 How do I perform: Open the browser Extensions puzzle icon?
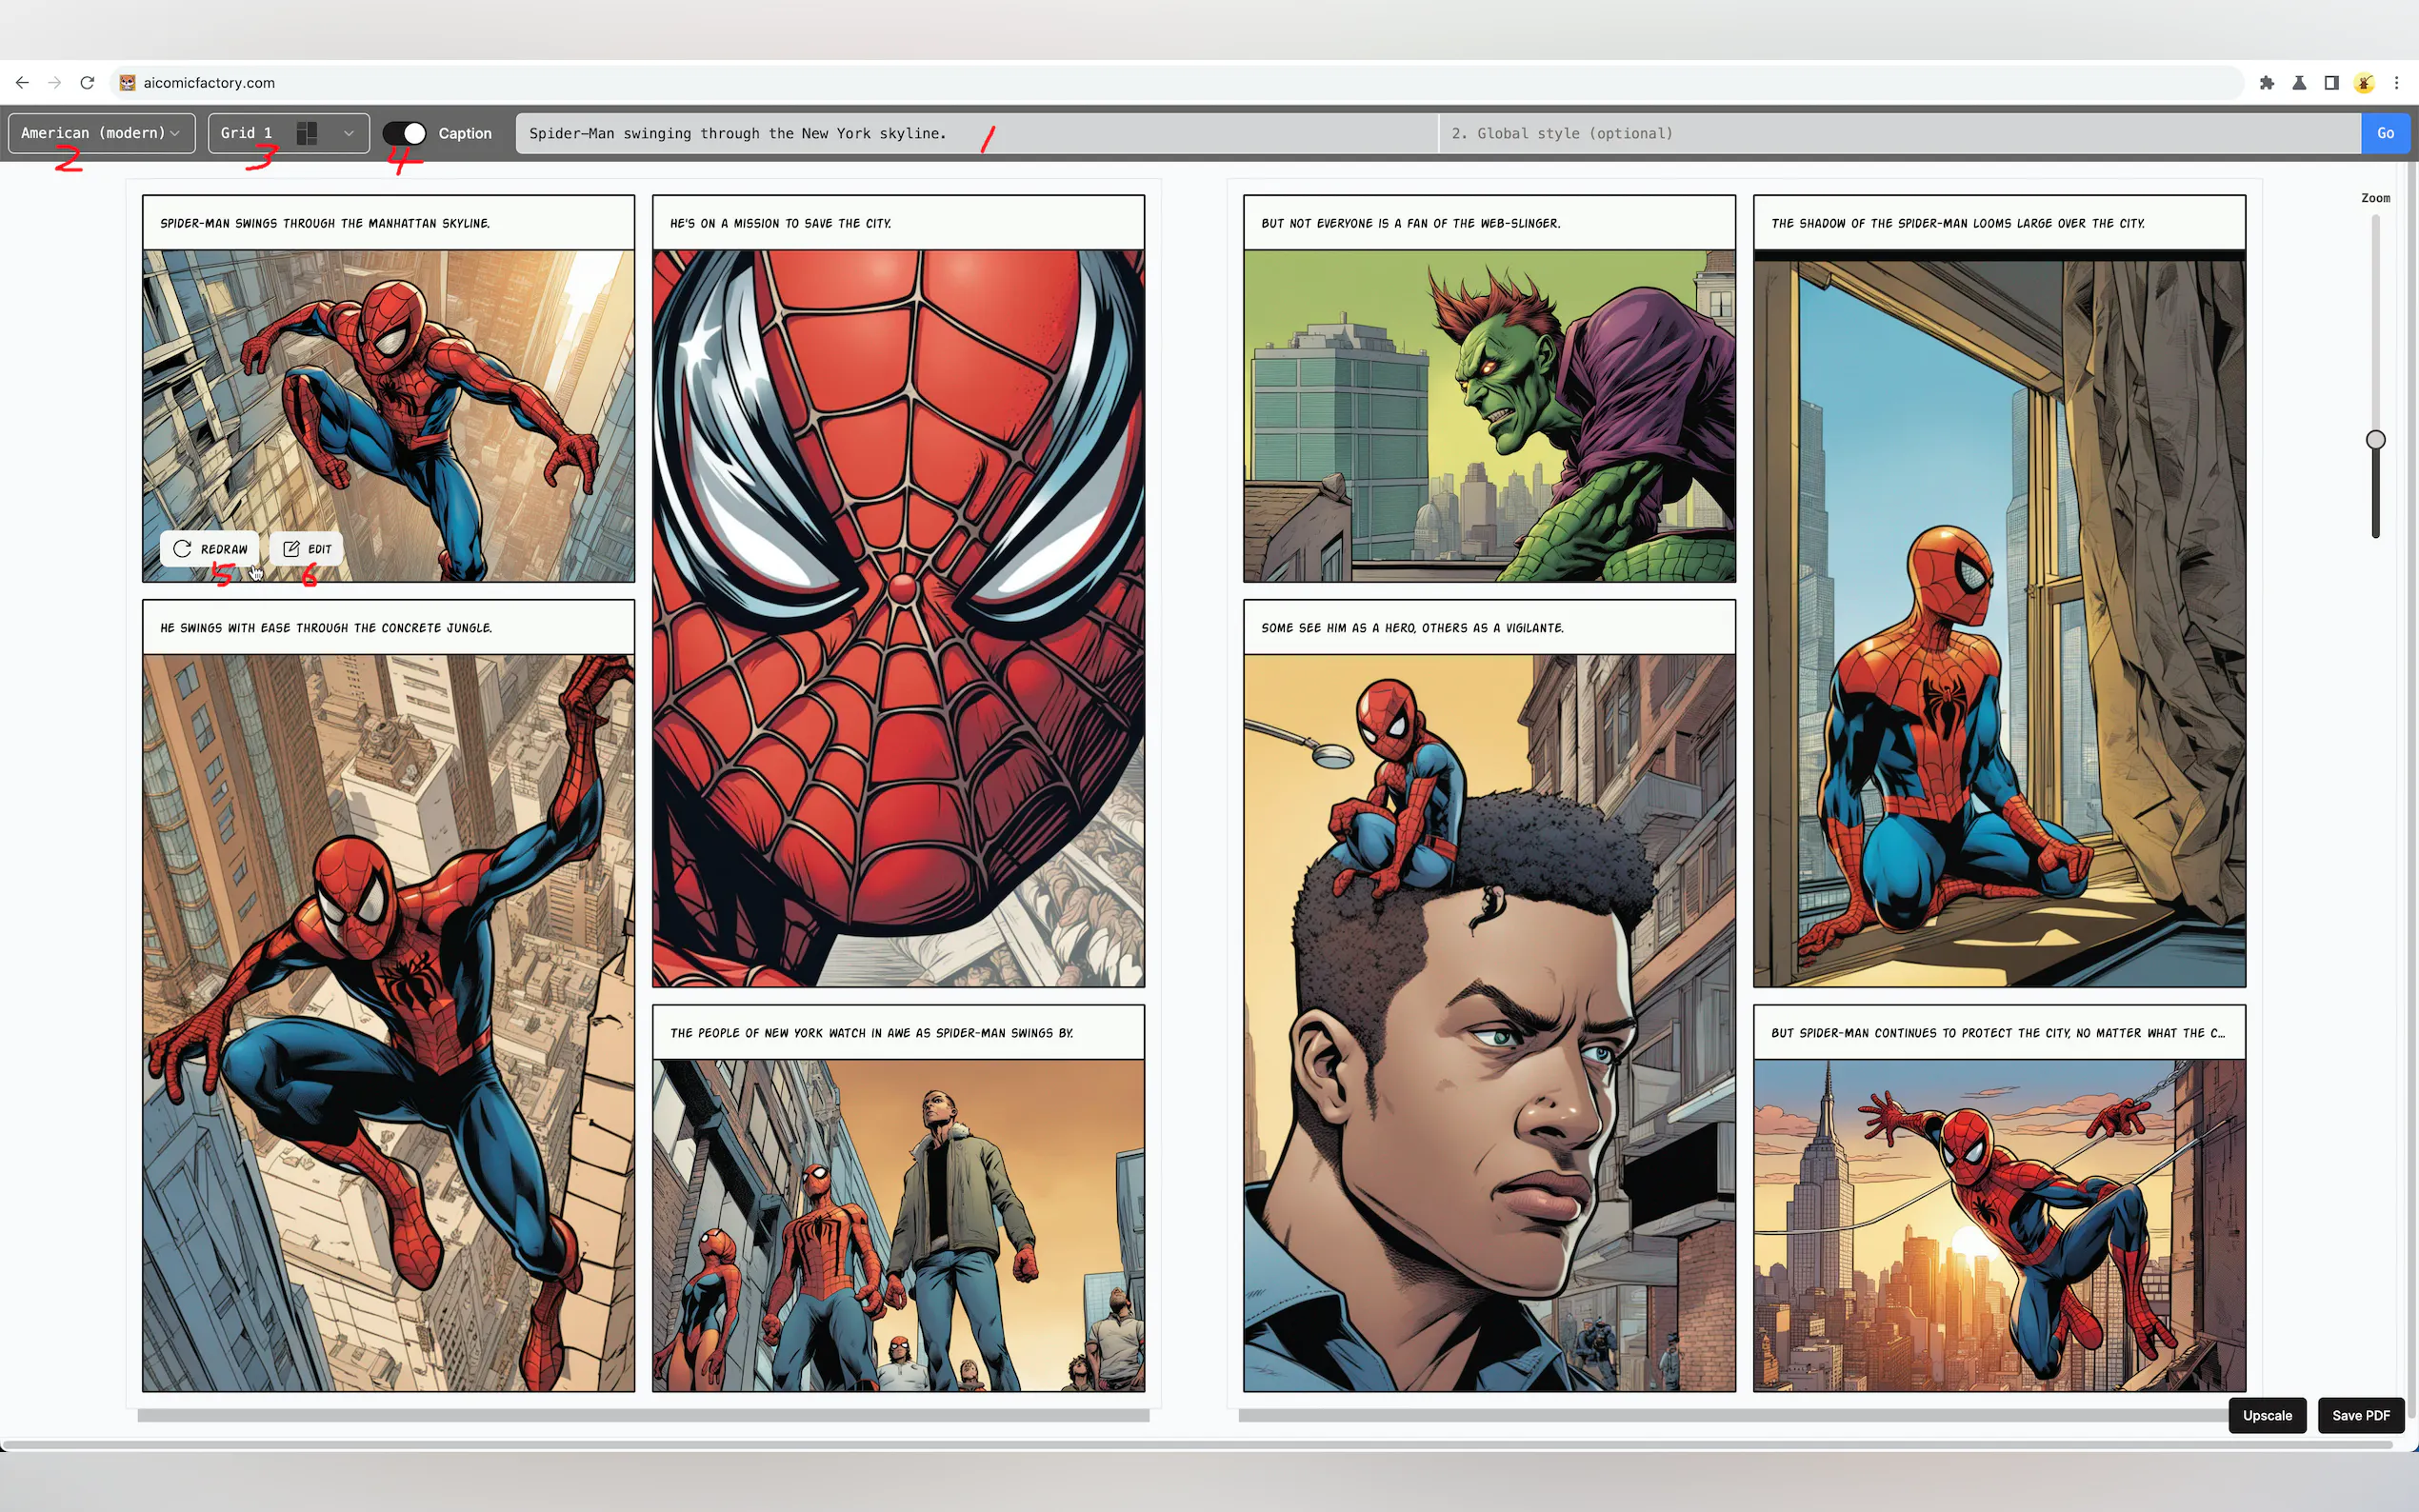(x=2267, y=83)
